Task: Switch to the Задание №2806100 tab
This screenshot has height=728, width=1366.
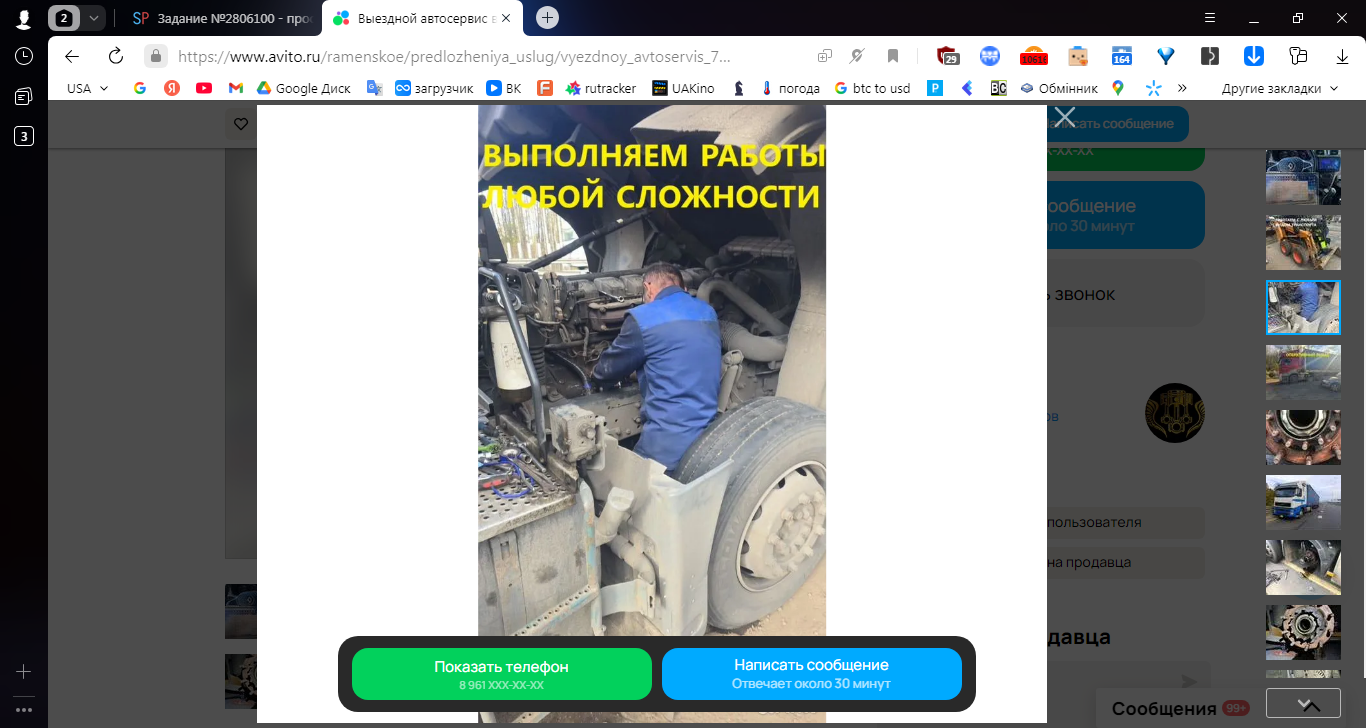Action: pyautogui.click(x=221, y=18)
